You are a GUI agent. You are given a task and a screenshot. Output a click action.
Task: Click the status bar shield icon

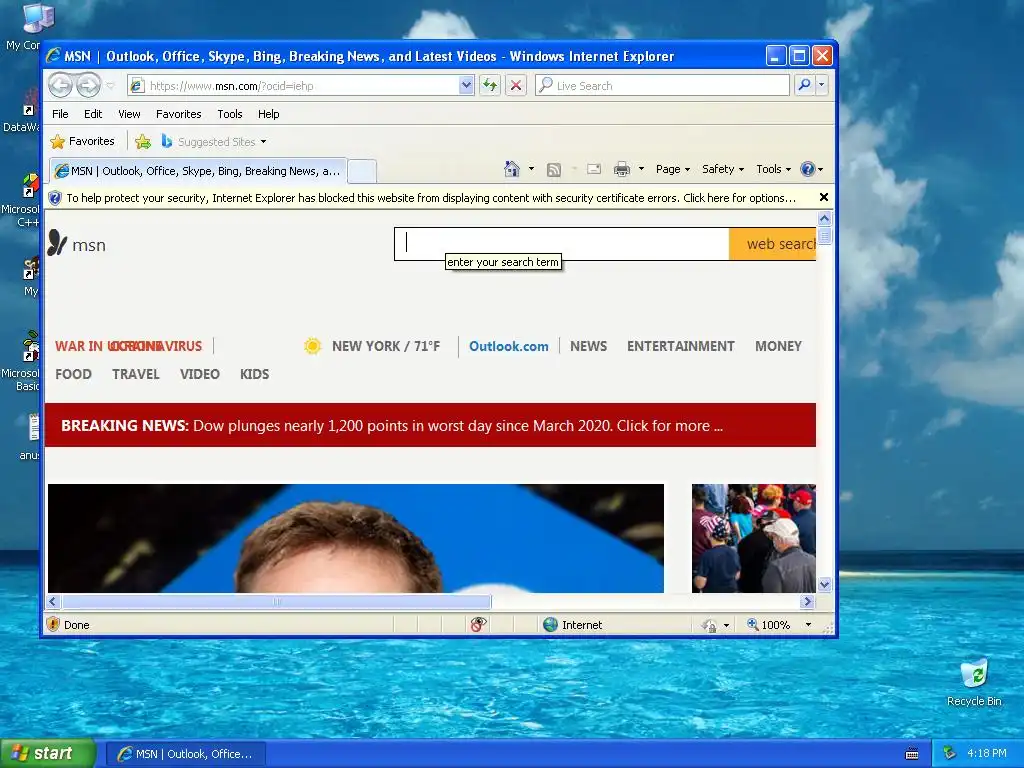(54, 624)
